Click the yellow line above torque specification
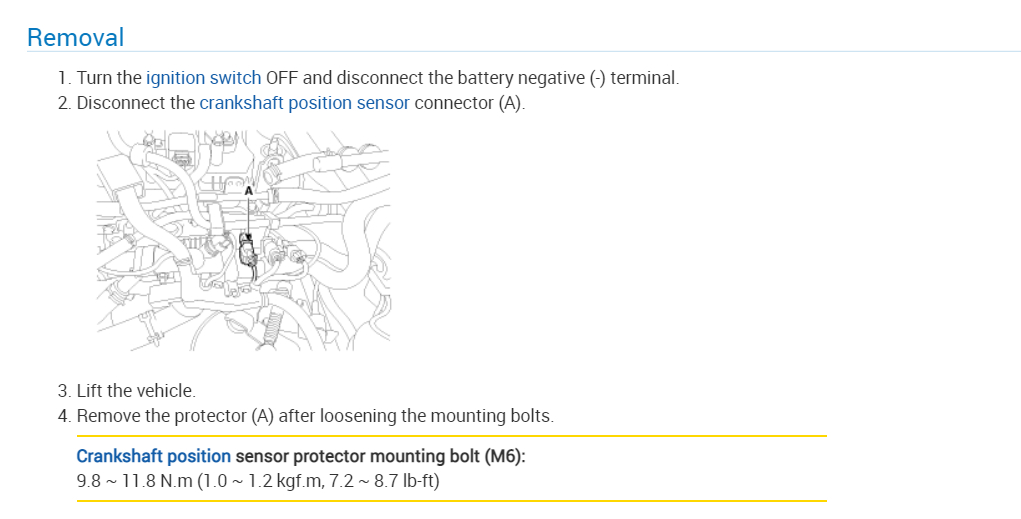The height and width of the screenshot is (519, 1021). pyautogui.click(x=450, y=436)
